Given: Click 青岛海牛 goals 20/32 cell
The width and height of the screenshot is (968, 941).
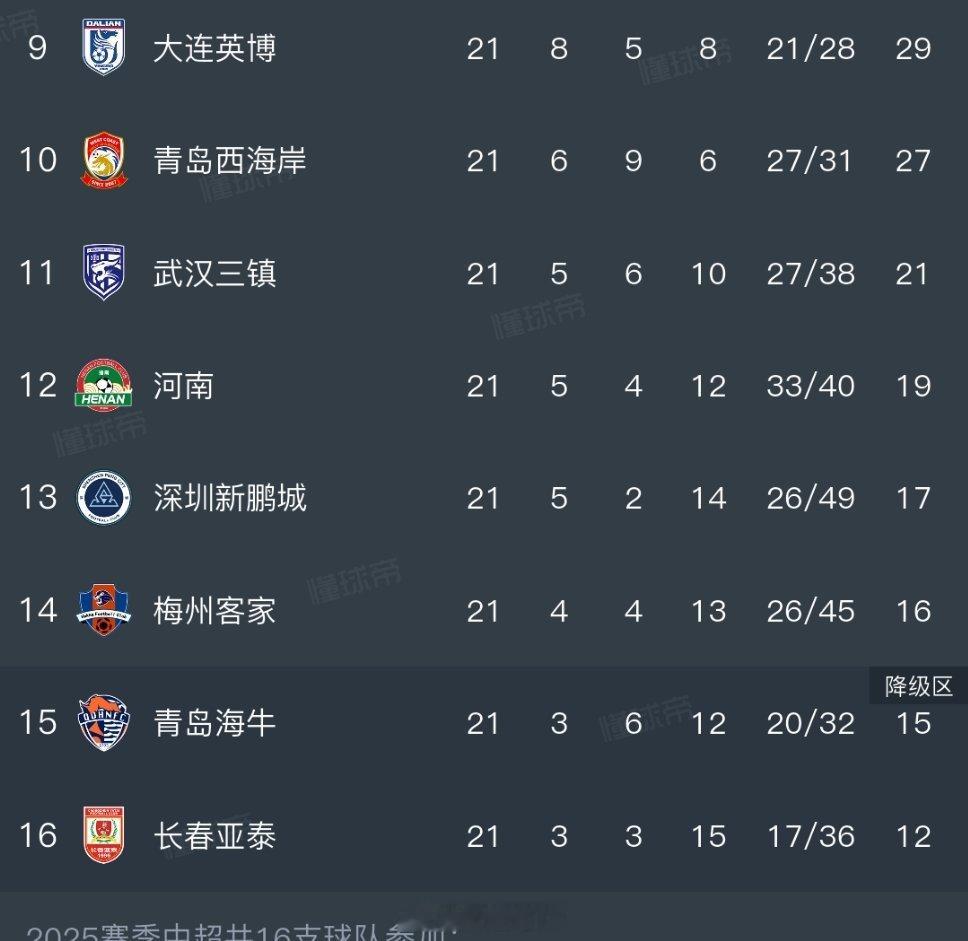Looking at the screenshot, I should click(x=811, y=723).
